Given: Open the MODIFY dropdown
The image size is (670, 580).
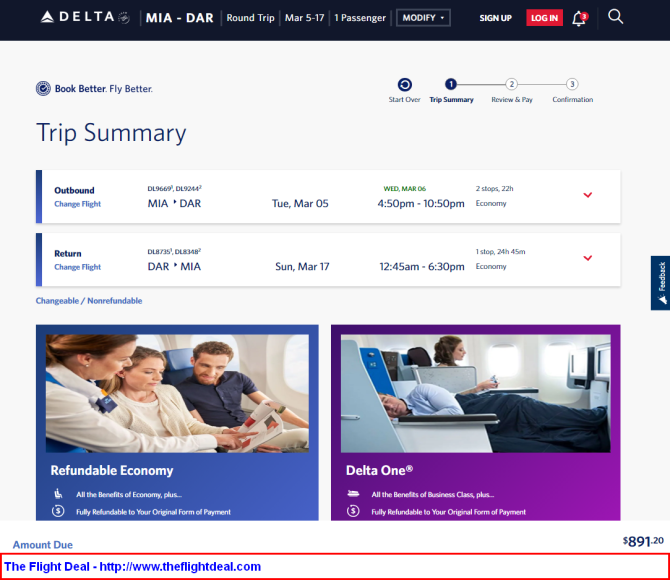Looking at the screenshot, I should pos(423,18).
